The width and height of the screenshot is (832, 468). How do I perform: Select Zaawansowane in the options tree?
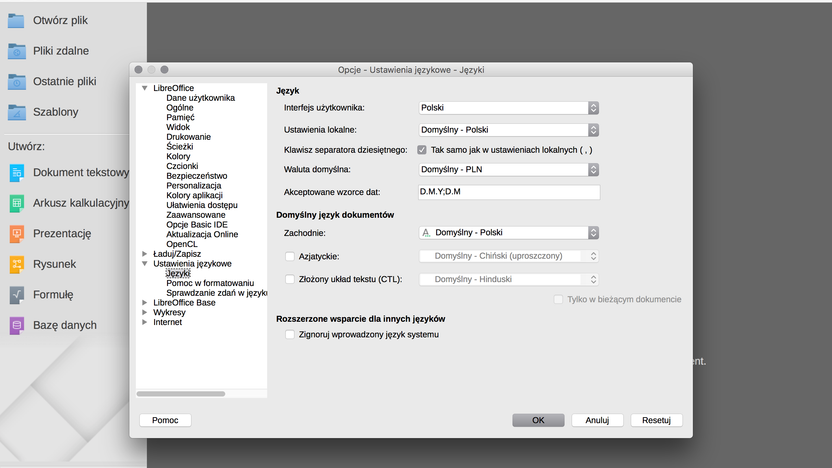click(x=195, y=215)
